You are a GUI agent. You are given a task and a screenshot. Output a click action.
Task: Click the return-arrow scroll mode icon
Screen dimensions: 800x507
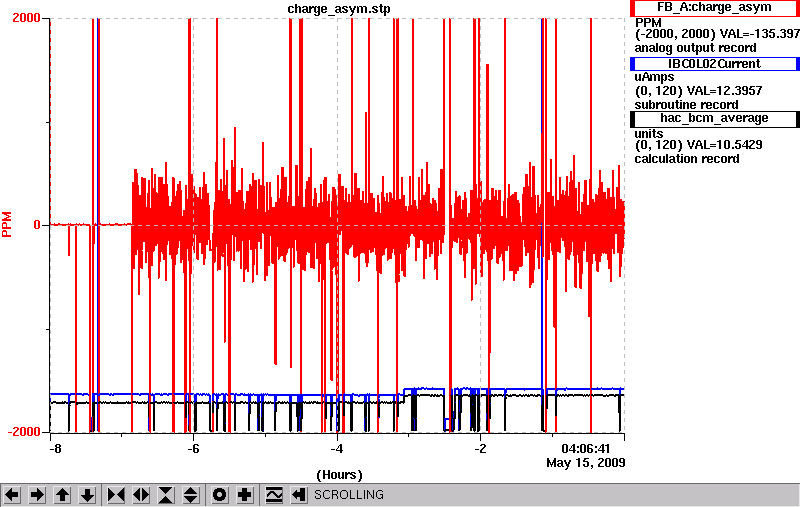click(x=299, y=495)
